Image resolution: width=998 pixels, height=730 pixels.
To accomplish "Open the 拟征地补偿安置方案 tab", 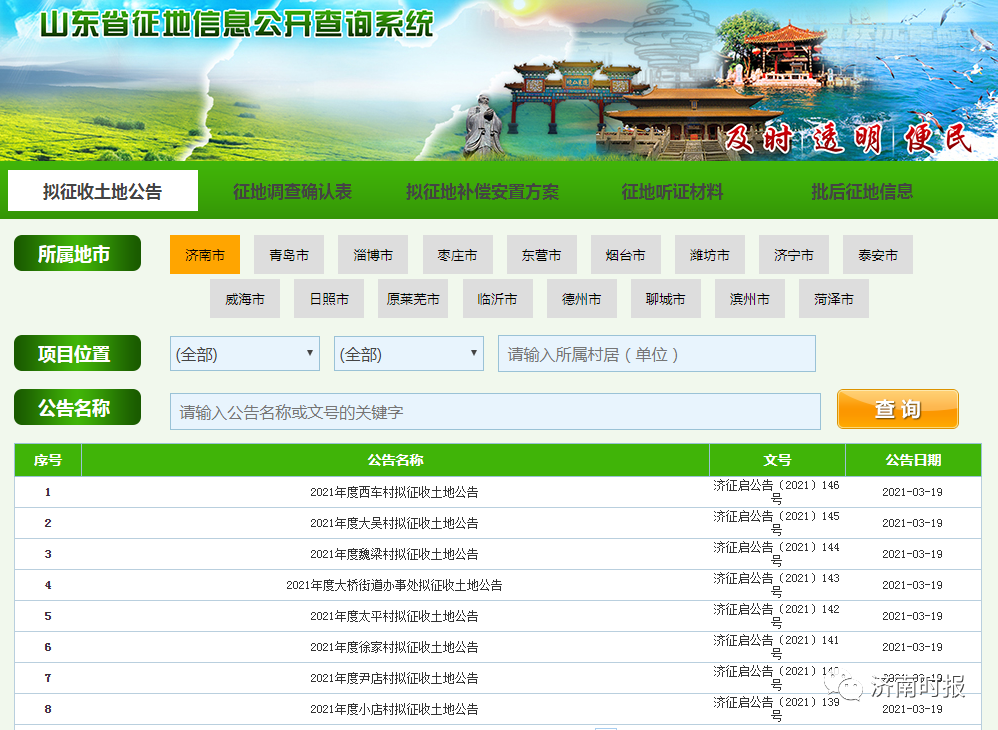I will [482, 192].
